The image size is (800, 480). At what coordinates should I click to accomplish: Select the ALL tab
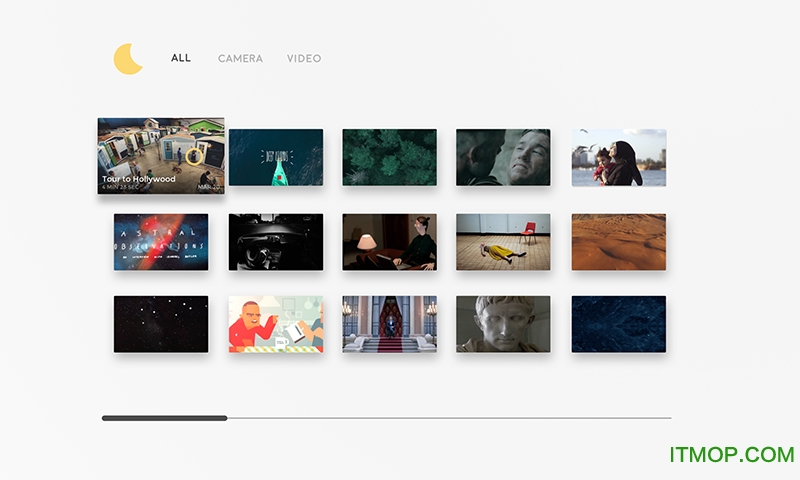(x=181, y=58)
